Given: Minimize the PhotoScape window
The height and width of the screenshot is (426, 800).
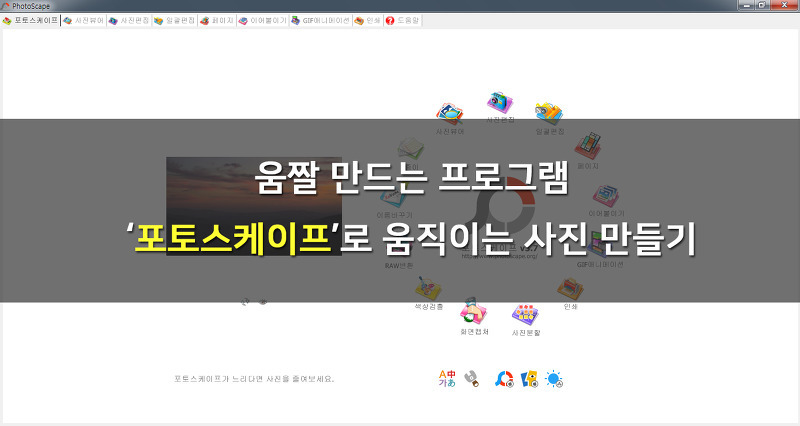Looking at the screenshot, I should pyautogui.click(x=747, y=5).
